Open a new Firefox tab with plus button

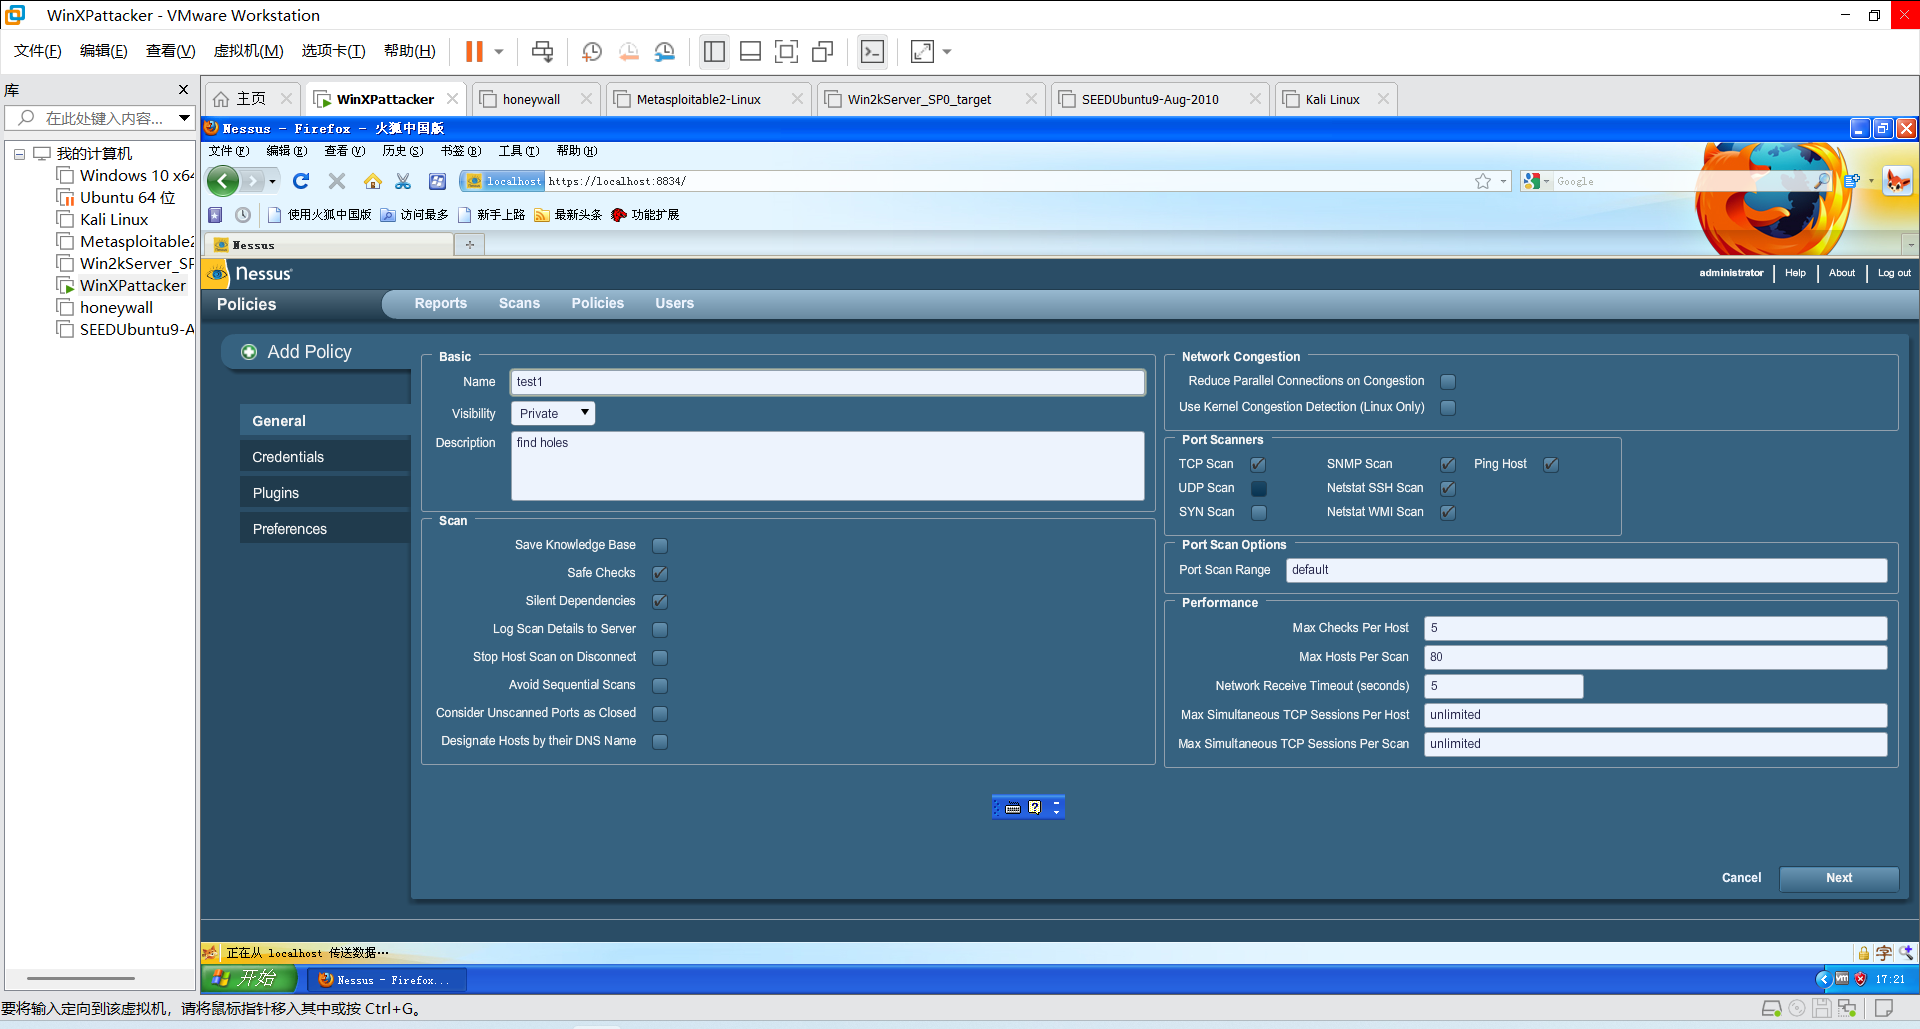(470, 244)
